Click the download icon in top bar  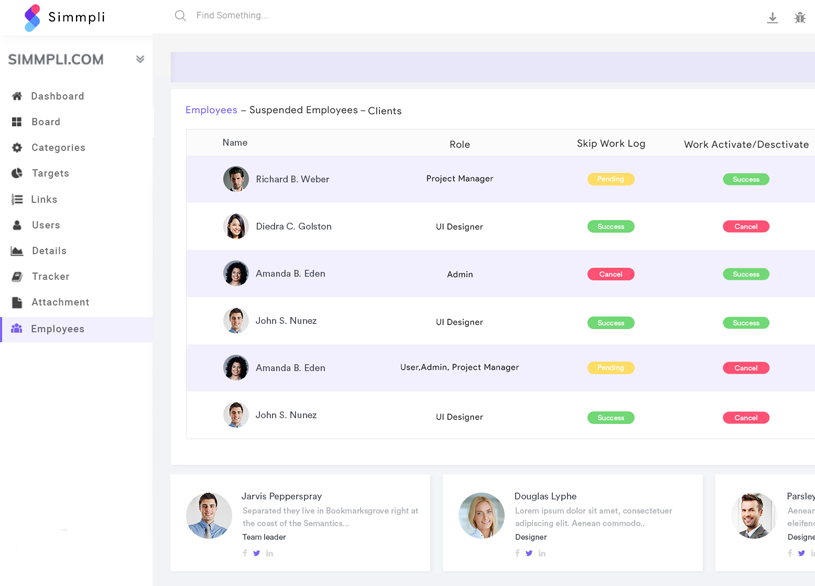click(x=772, y=18)
